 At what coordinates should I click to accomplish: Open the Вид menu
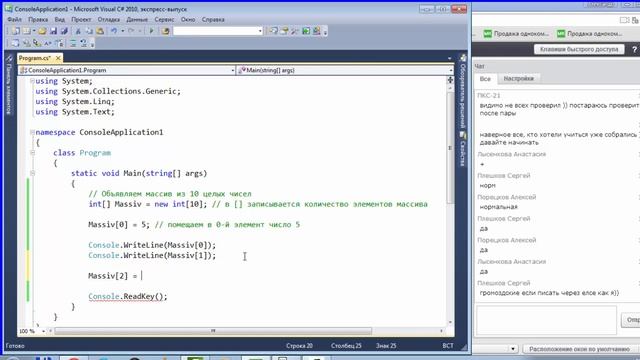click(x=60, y=20)
